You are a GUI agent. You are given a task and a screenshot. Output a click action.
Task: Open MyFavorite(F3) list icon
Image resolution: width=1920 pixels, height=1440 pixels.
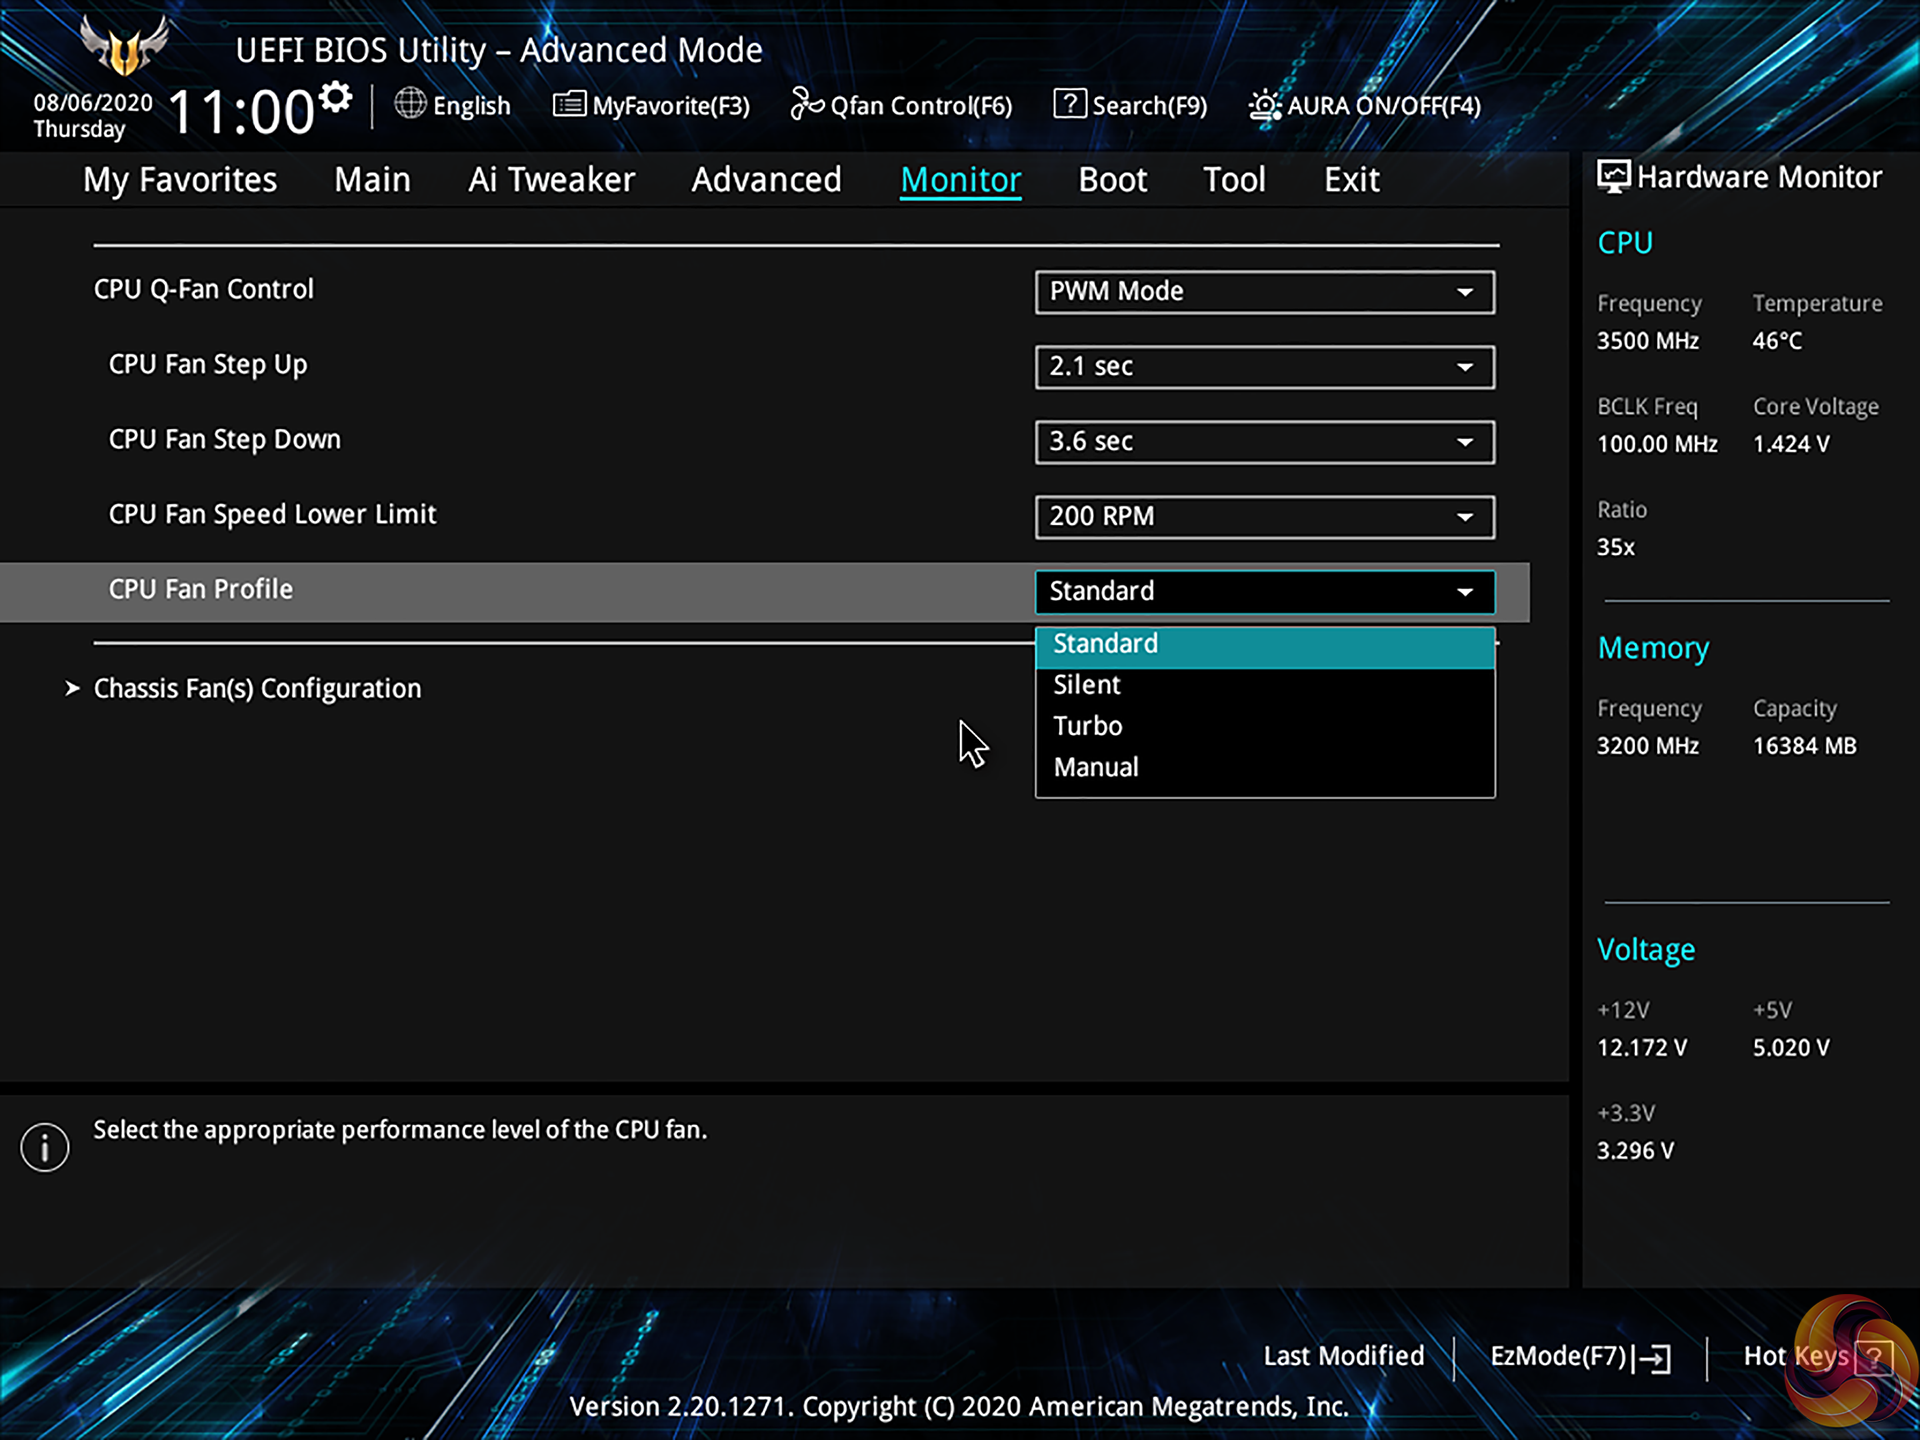(569, 103)
